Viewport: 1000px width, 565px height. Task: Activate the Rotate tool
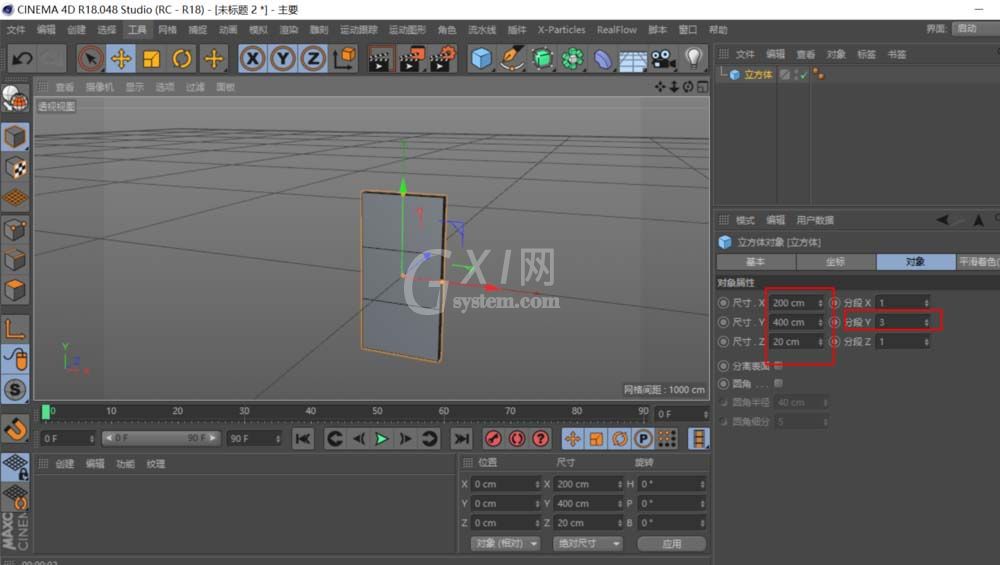182,59
